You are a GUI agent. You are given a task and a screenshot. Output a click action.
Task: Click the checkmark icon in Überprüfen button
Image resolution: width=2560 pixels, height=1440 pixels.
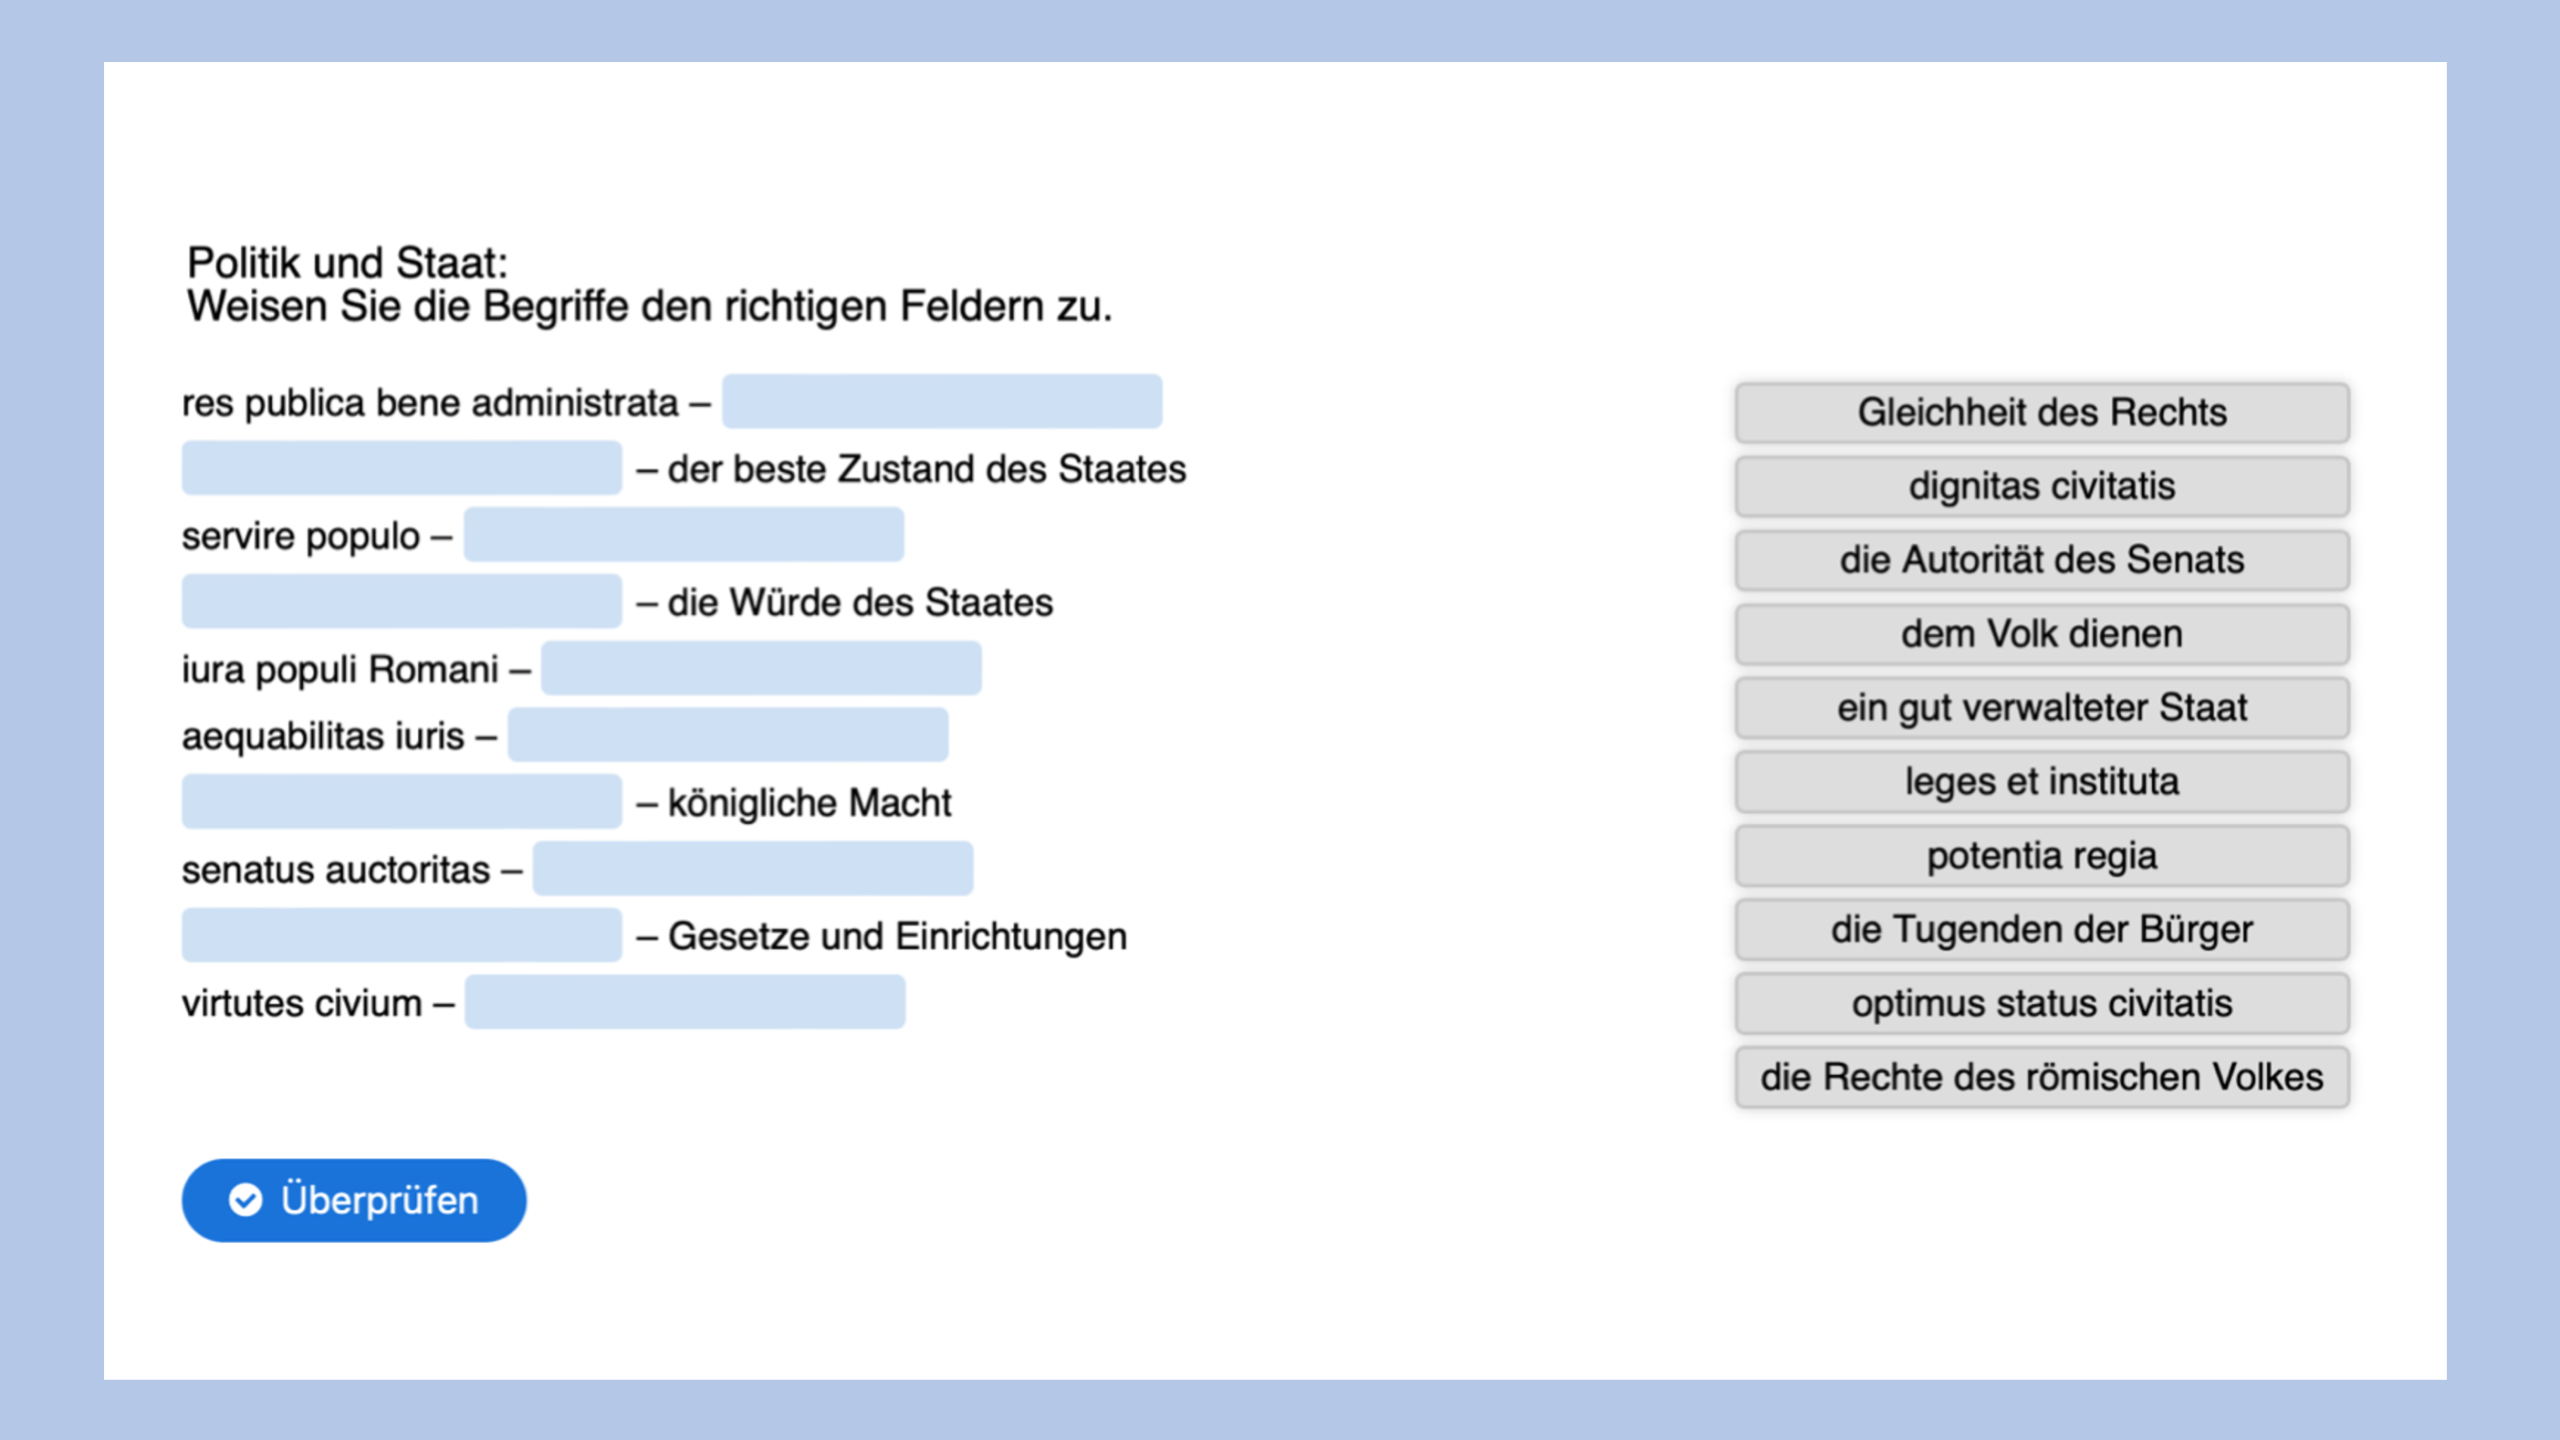pos(246,1200)
